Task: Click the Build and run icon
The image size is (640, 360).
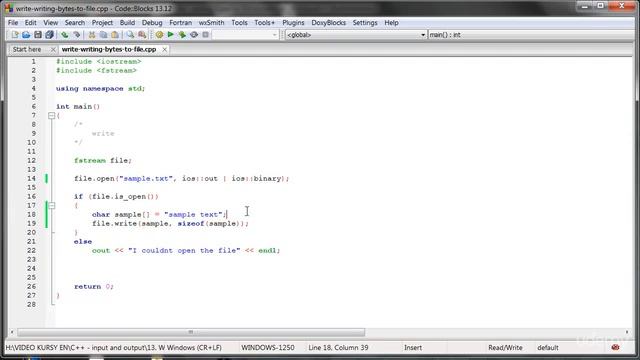Action: 182,35
